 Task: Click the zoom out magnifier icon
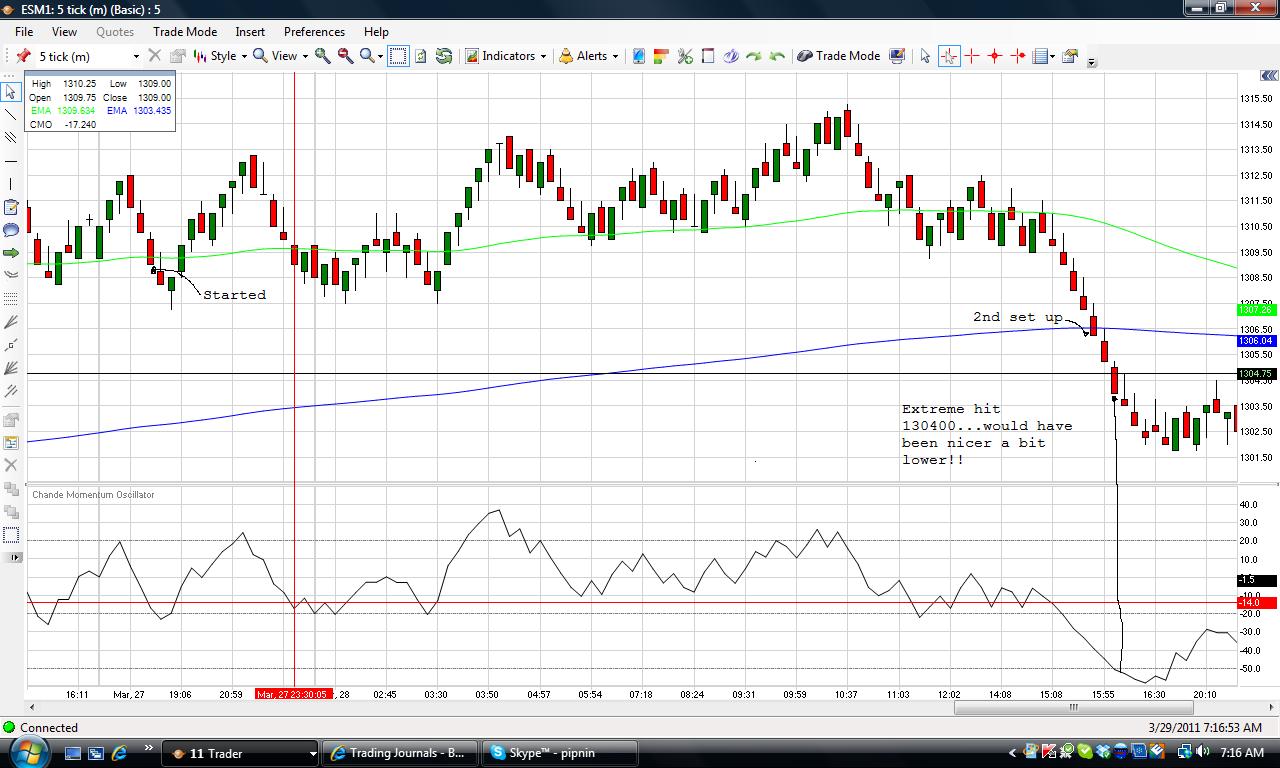[x=345, y=56]
